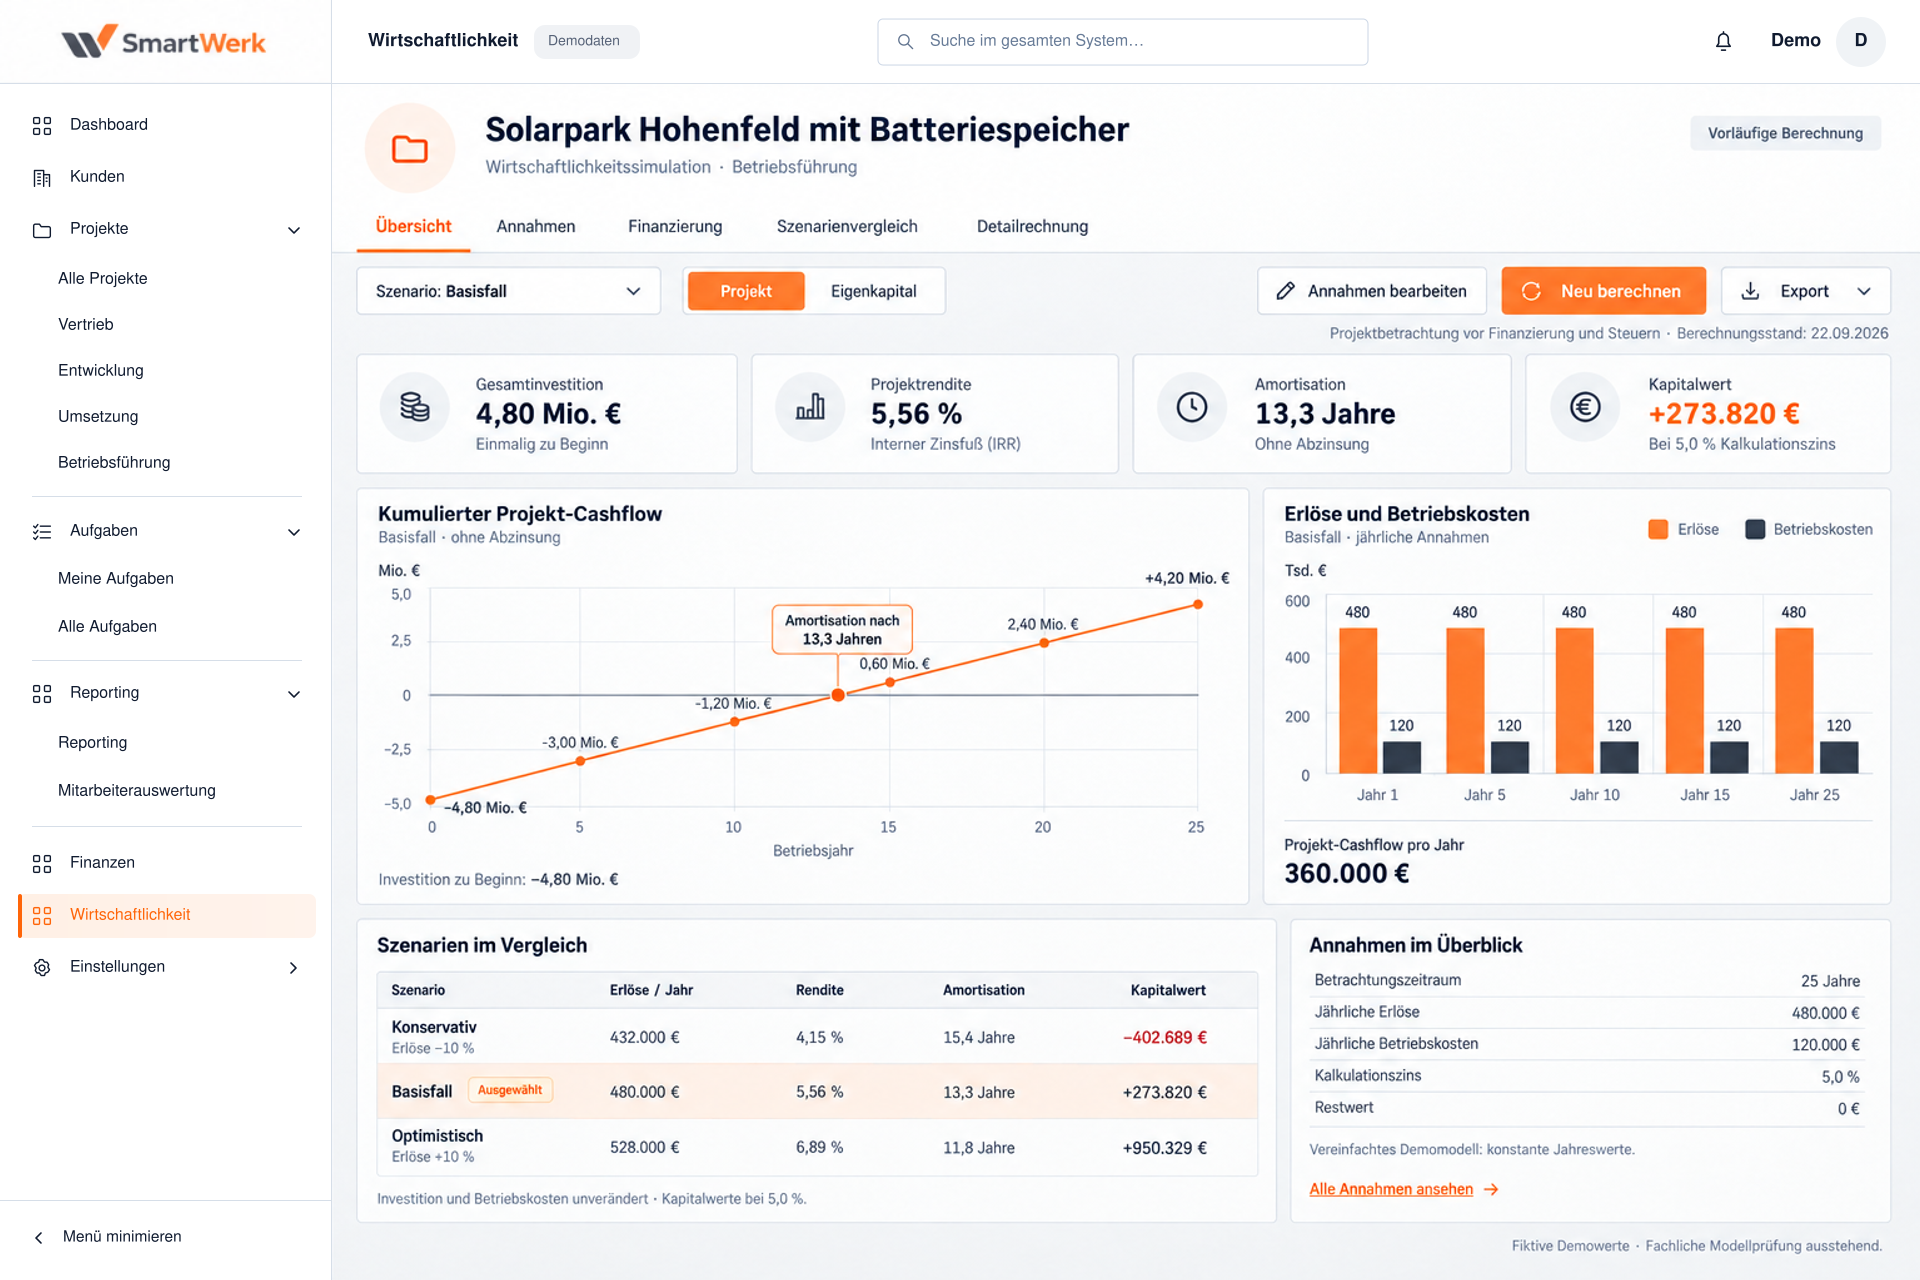
Task: Click the Neu berechnen button
Action: click(x=1604, y=291)
